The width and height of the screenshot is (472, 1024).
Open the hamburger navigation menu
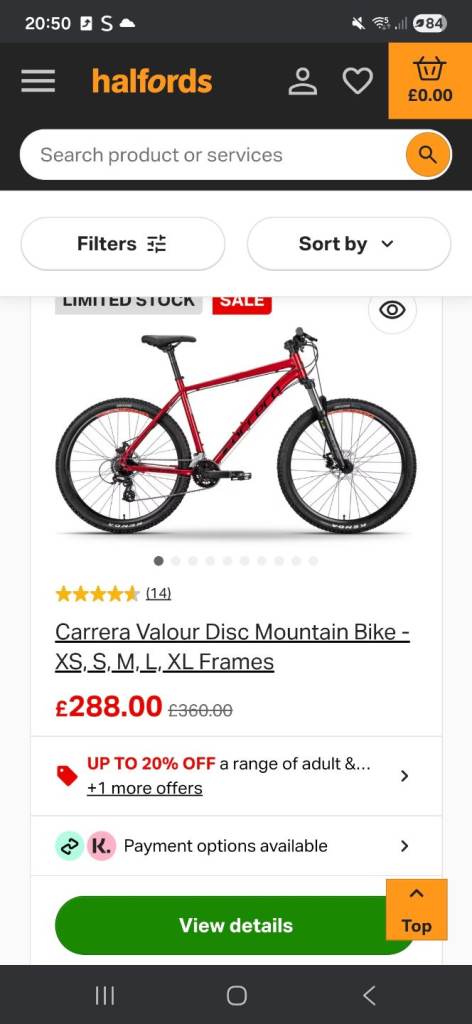[38, 81]
